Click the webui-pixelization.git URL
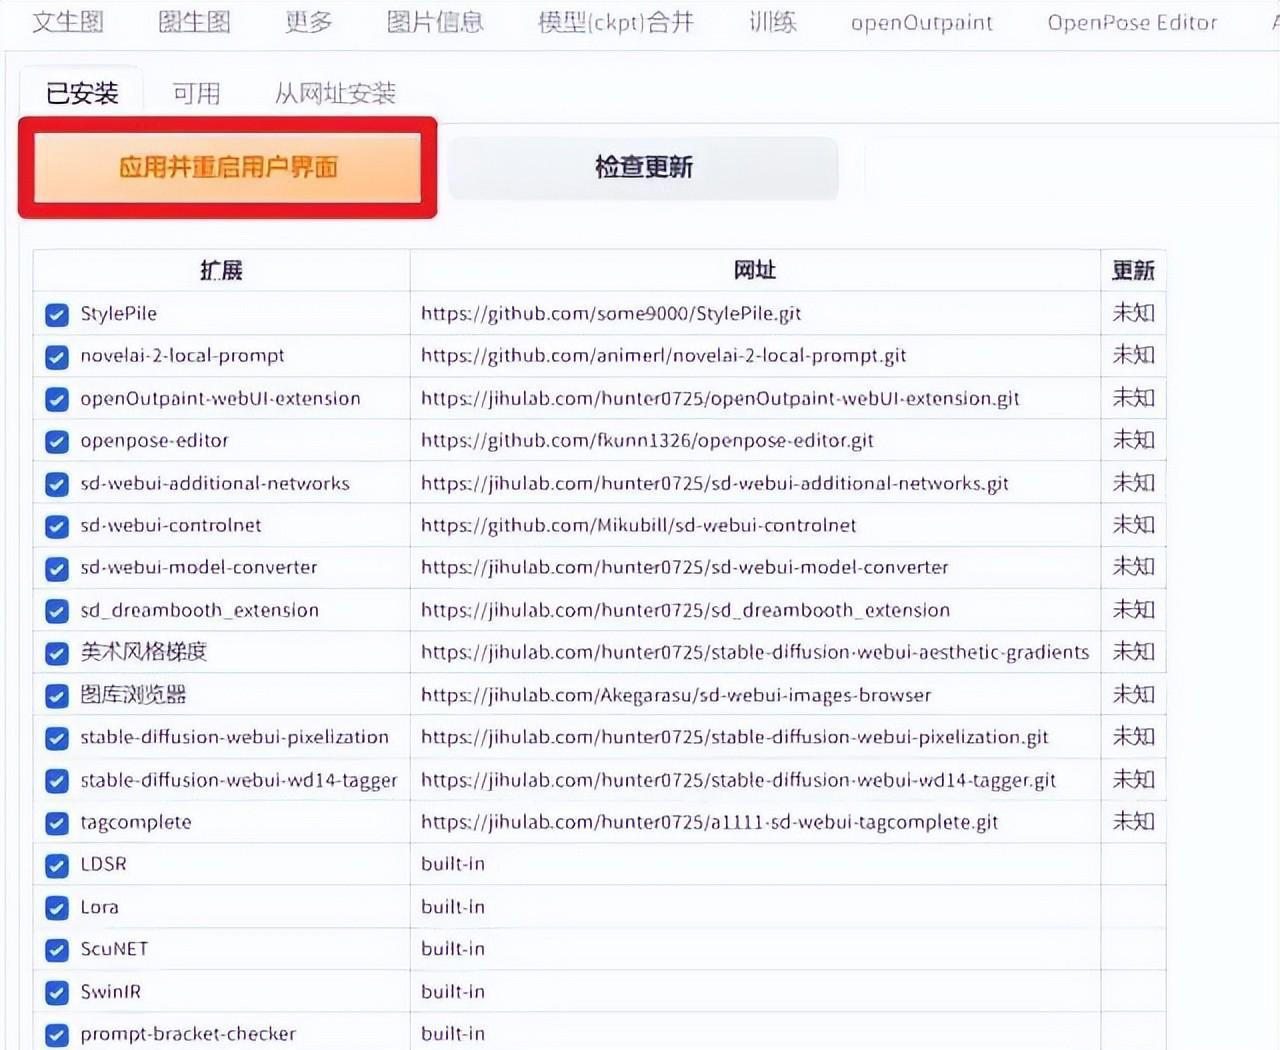The image size is (1280, 1050). [x=734, y=738]
